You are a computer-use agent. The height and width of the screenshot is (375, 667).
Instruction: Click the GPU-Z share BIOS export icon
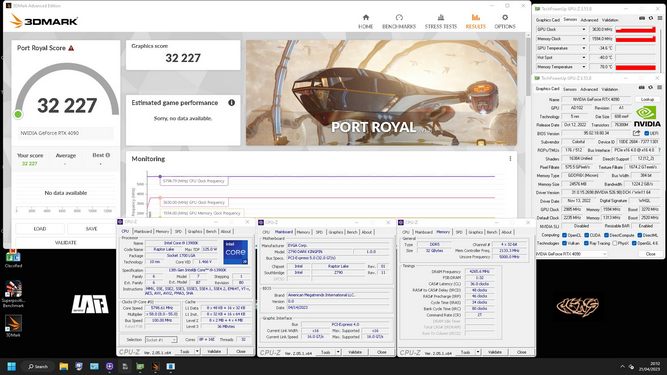click(636, 133)
